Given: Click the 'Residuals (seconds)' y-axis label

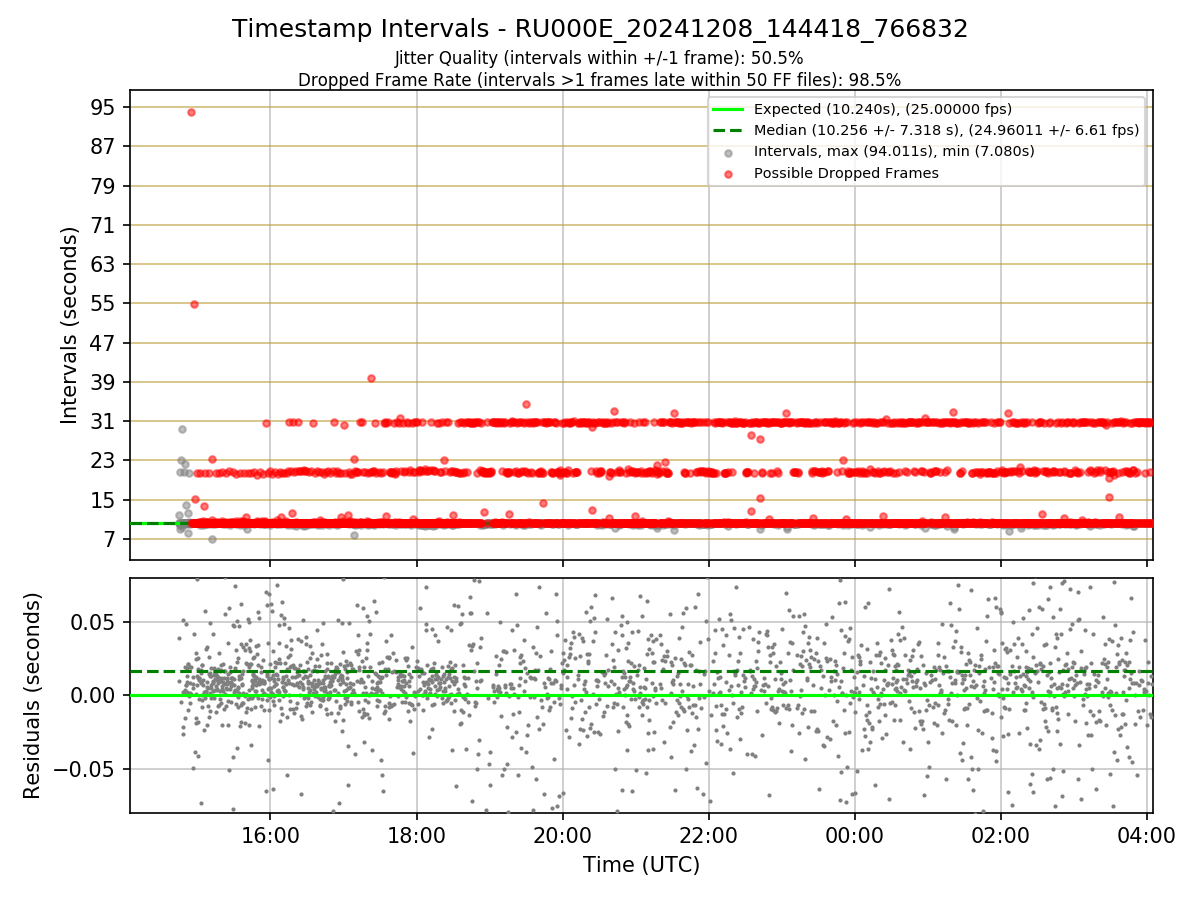Looking at the screenshot, I should [33, 695].
